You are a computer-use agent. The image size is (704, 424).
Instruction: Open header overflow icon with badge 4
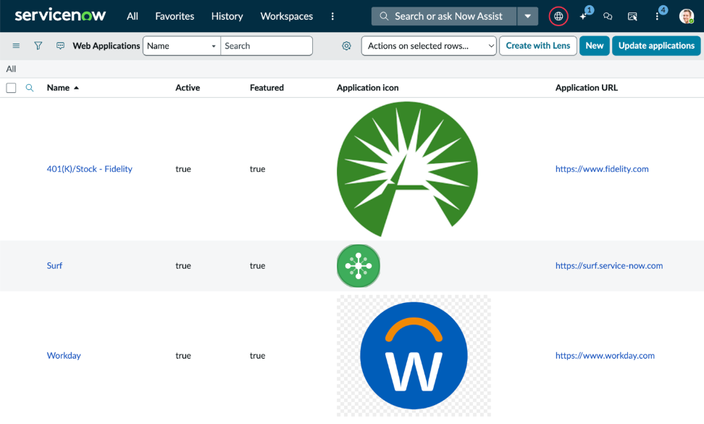point(658,16)
